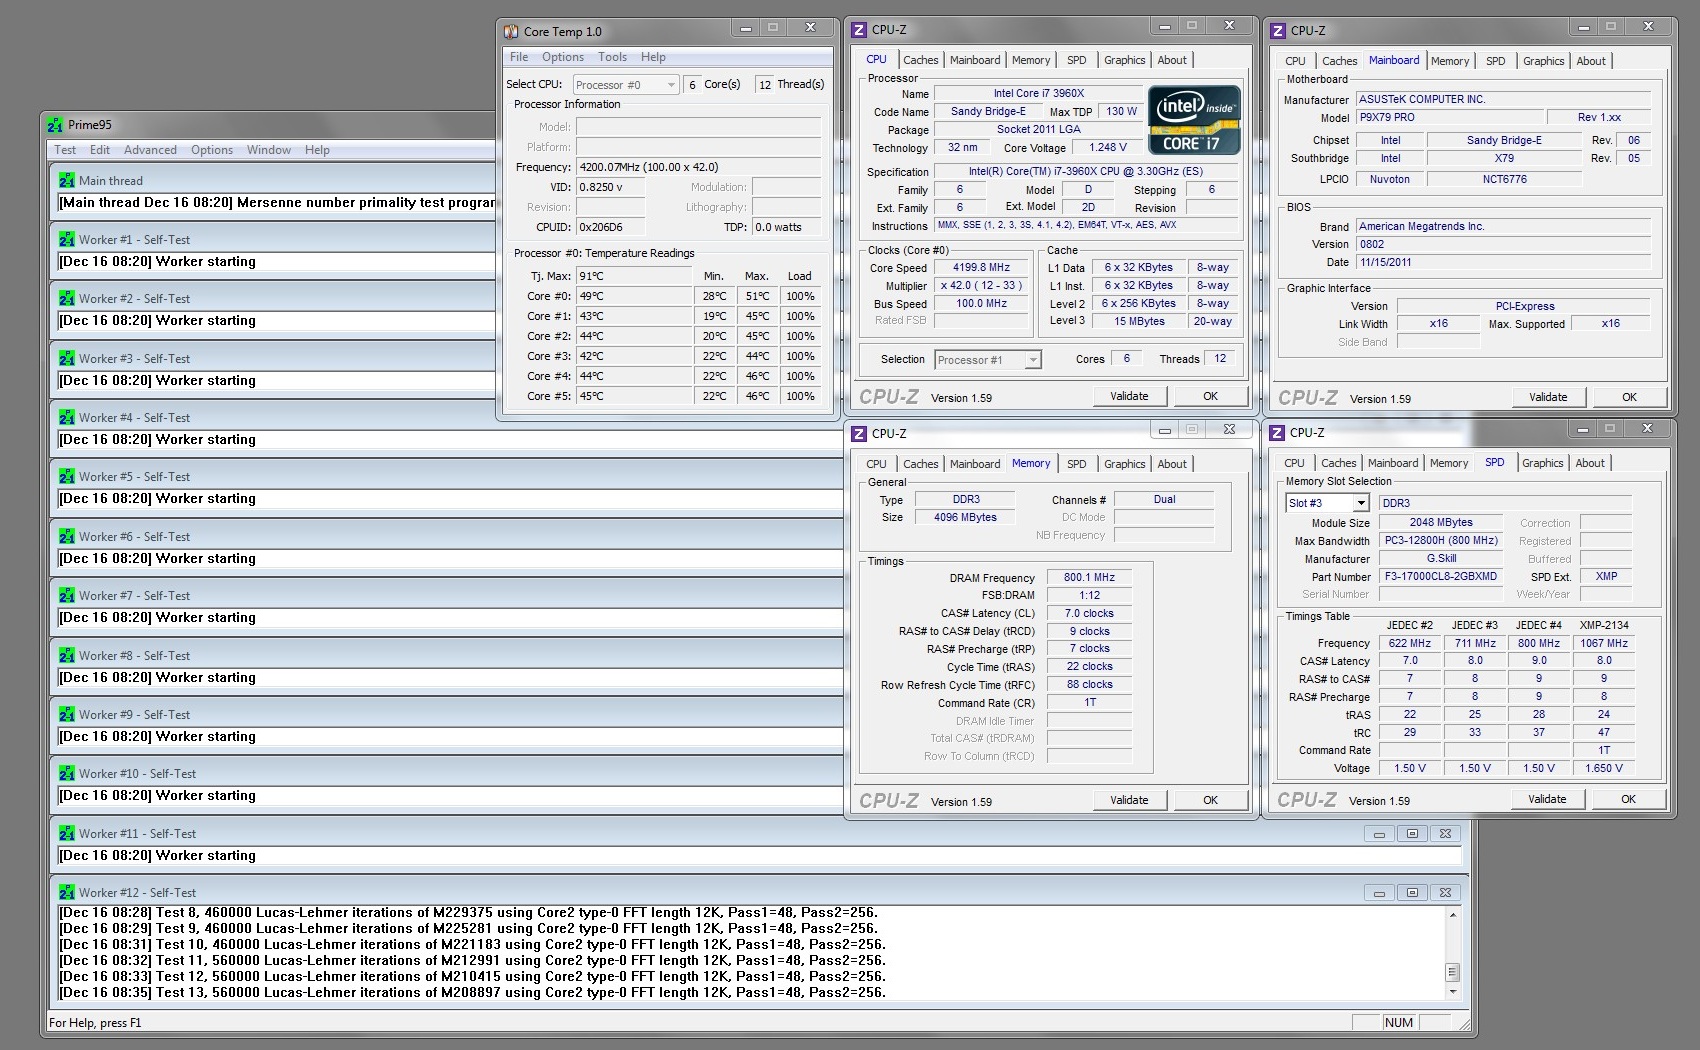The height and width of the screenshot is (1050, 1700).
Task: Click the Intel Core i7 logo
Action: click(x=1194, y=121)
